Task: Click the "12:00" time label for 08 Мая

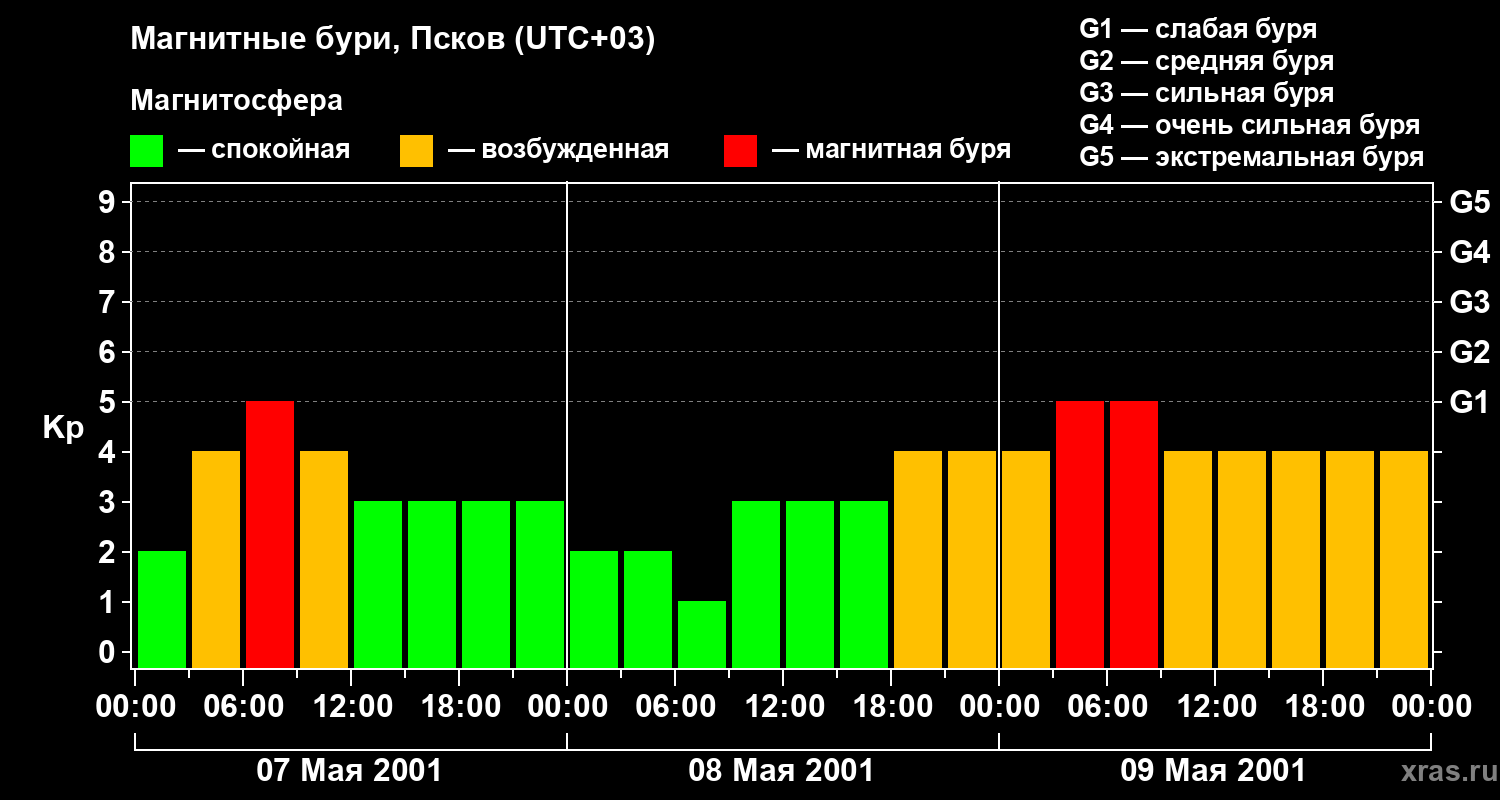Action: (x=783, y=707)
